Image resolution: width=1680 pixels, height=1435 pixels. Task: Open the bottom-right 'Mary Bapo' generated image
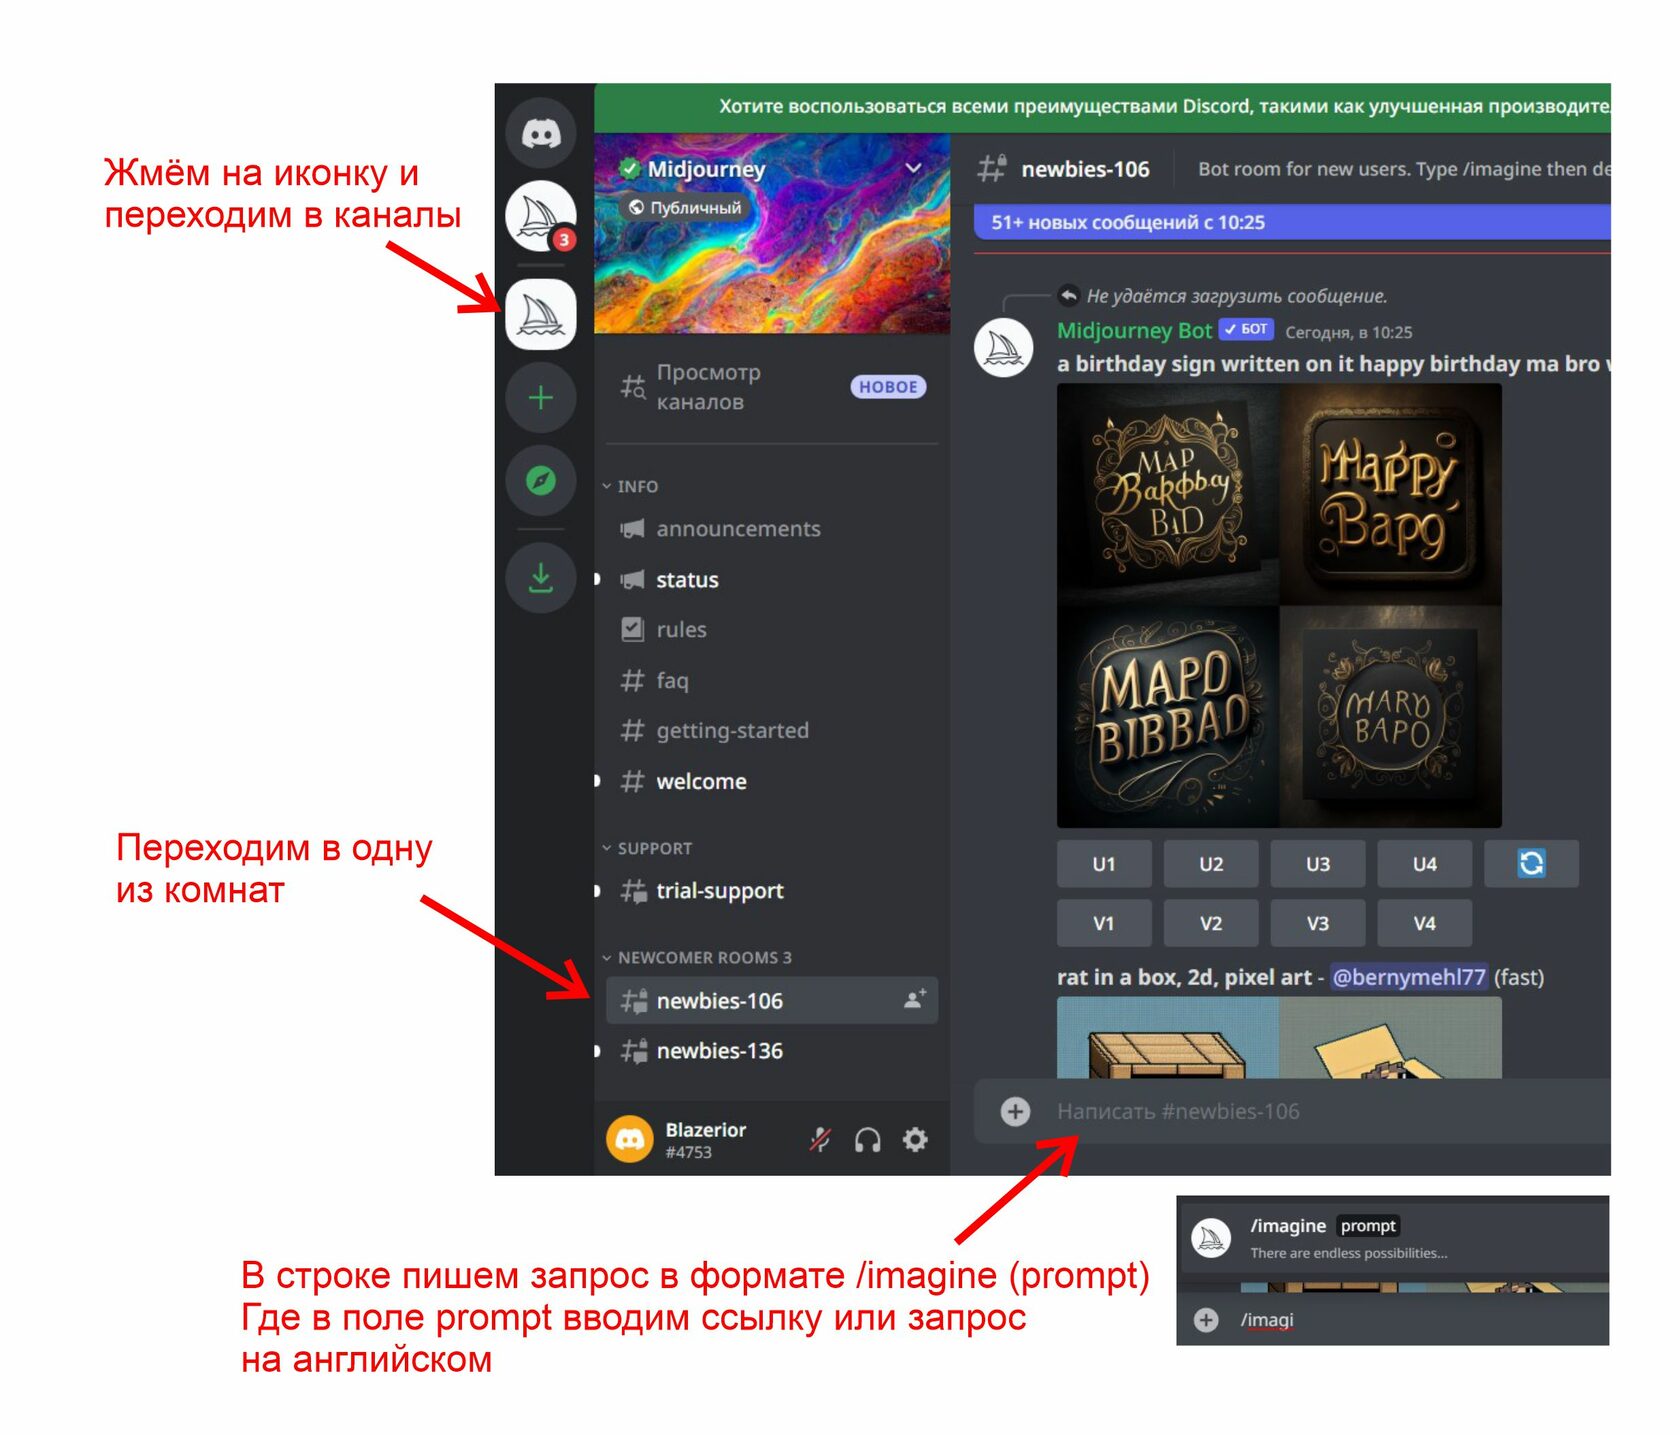(1391, 717)
